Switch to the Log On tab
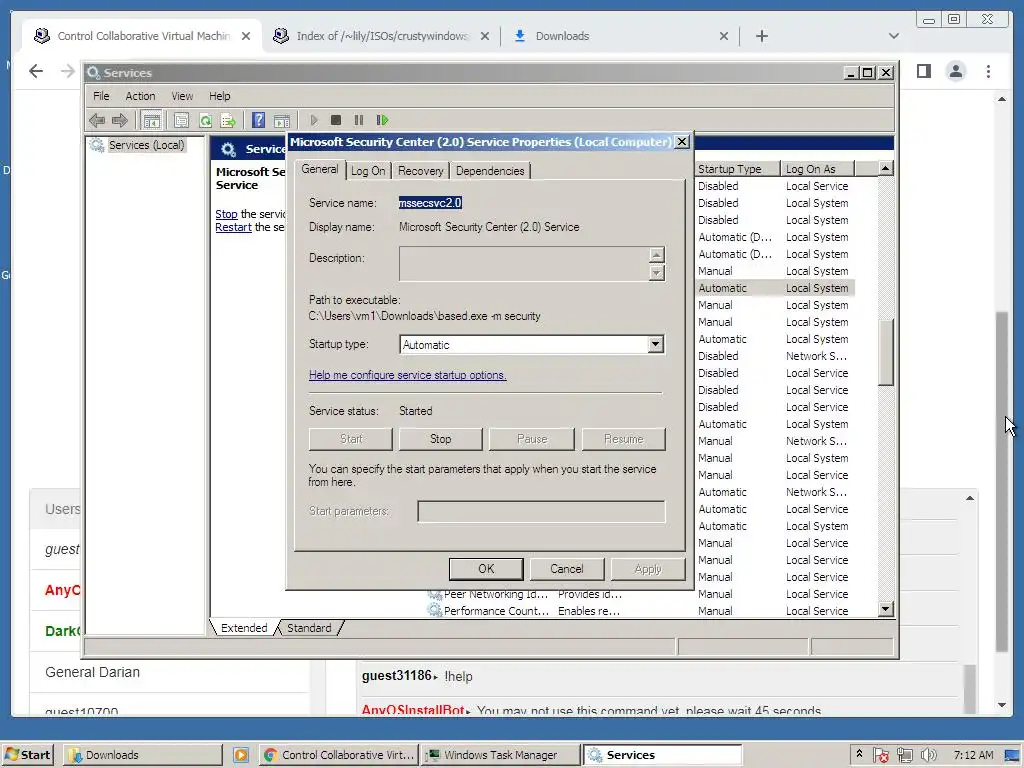This screenshot has width=1024, height=768. tap(368, 171)
